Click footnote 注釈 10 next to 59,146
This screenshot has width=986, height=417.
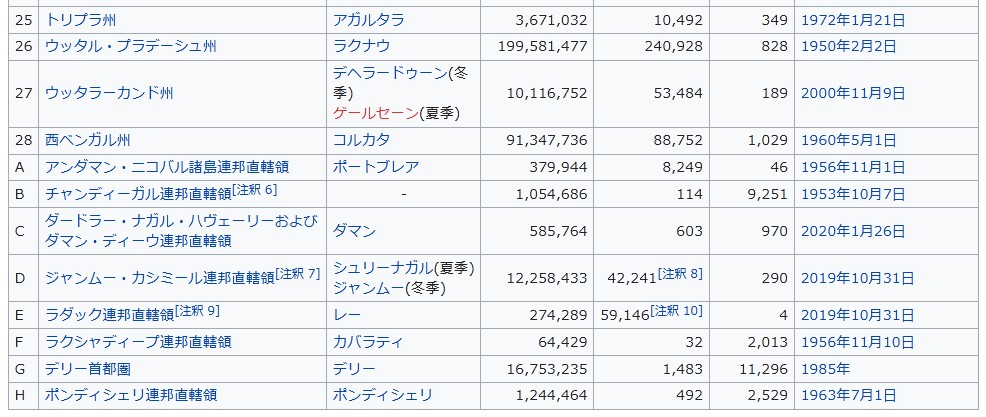click(677, 311)
